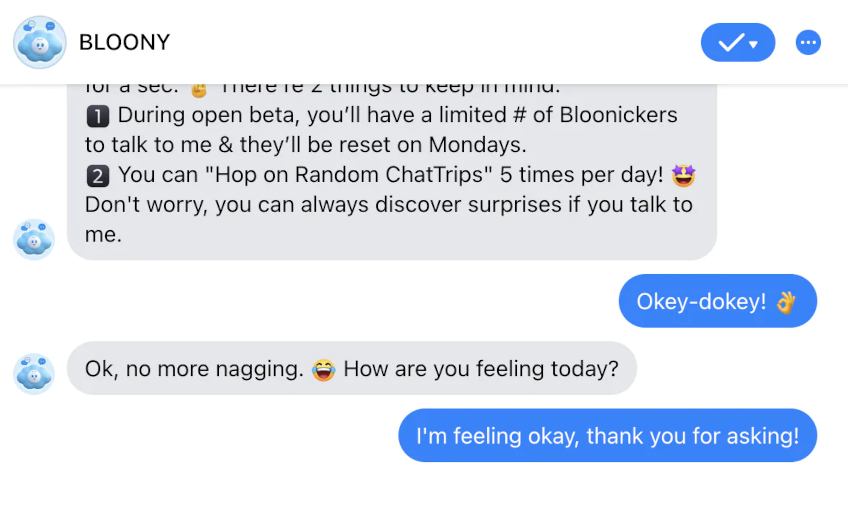Click Bloony's avatar beside the Bloonickers message

[34, 239]
